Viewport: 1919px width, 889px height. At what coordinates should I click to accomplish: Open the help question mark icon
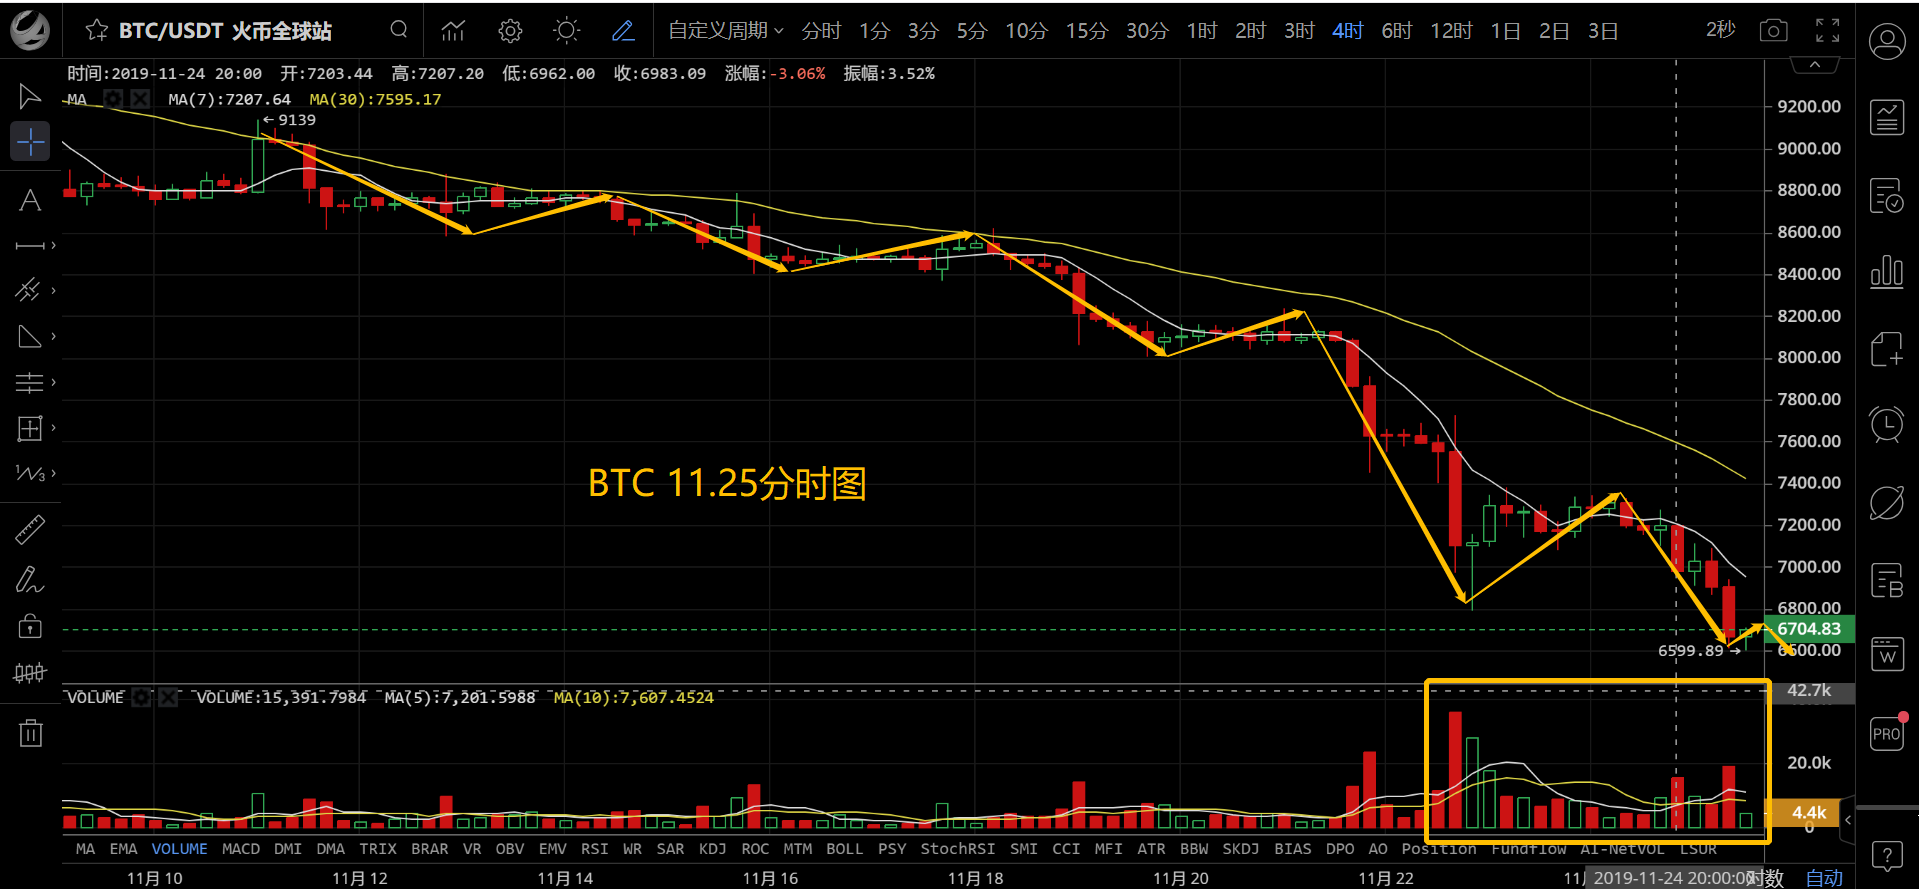(1887, 856)
